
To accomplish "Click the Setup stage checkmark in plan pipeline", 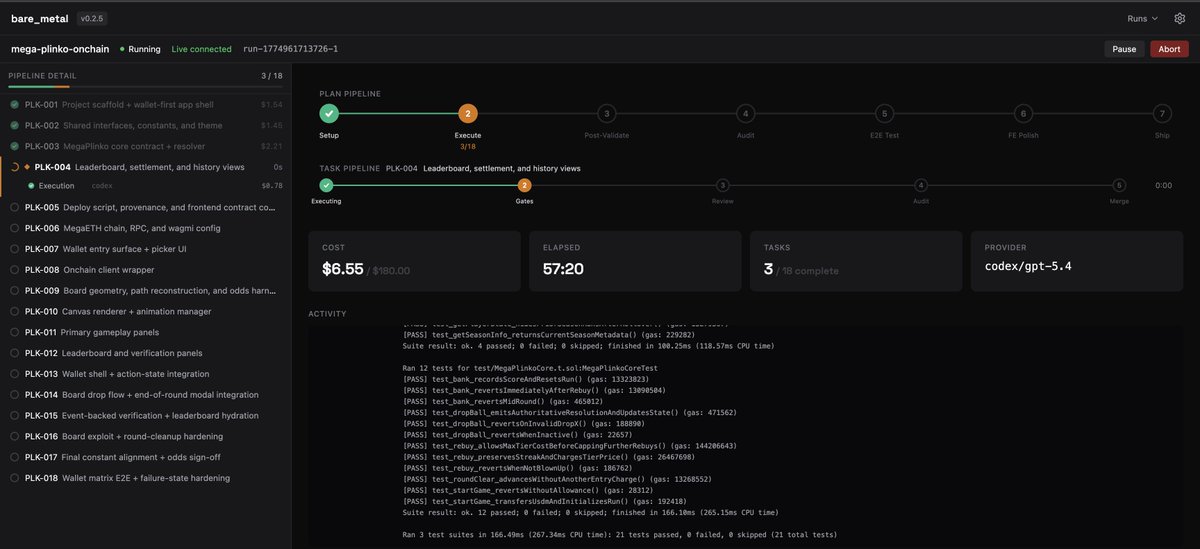I will [x=329, y=113].
